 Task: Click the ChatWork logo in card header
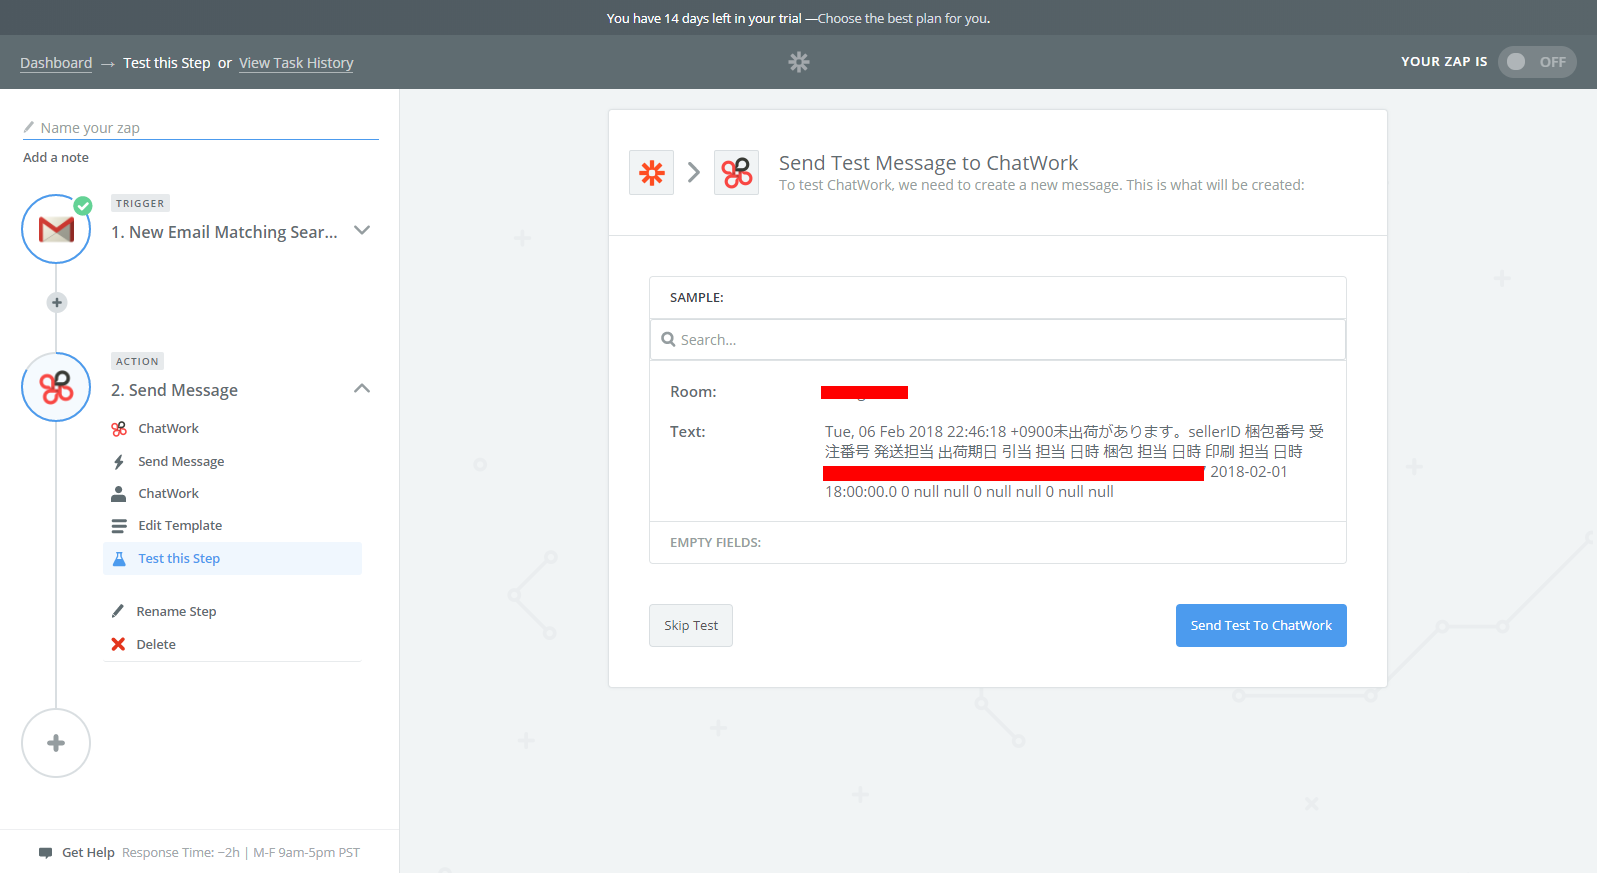tap(736, 172)
